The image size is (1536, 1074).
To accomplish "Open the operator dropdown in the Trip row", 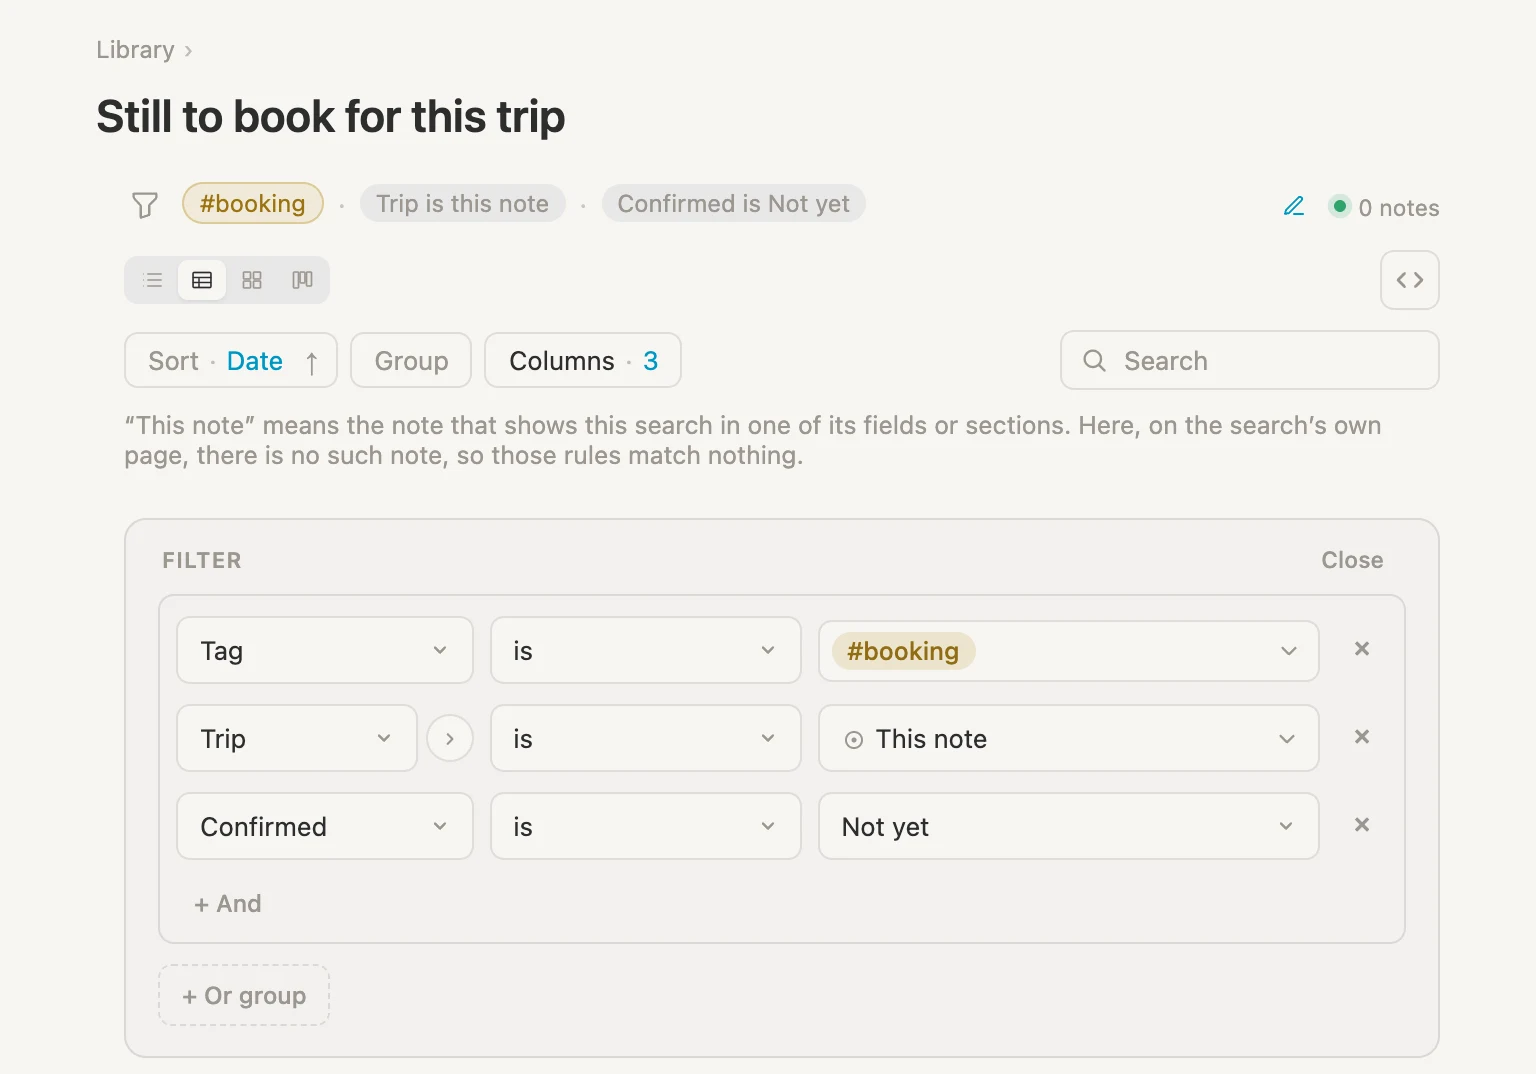I will pyautogui.click(x=646, y=738).
